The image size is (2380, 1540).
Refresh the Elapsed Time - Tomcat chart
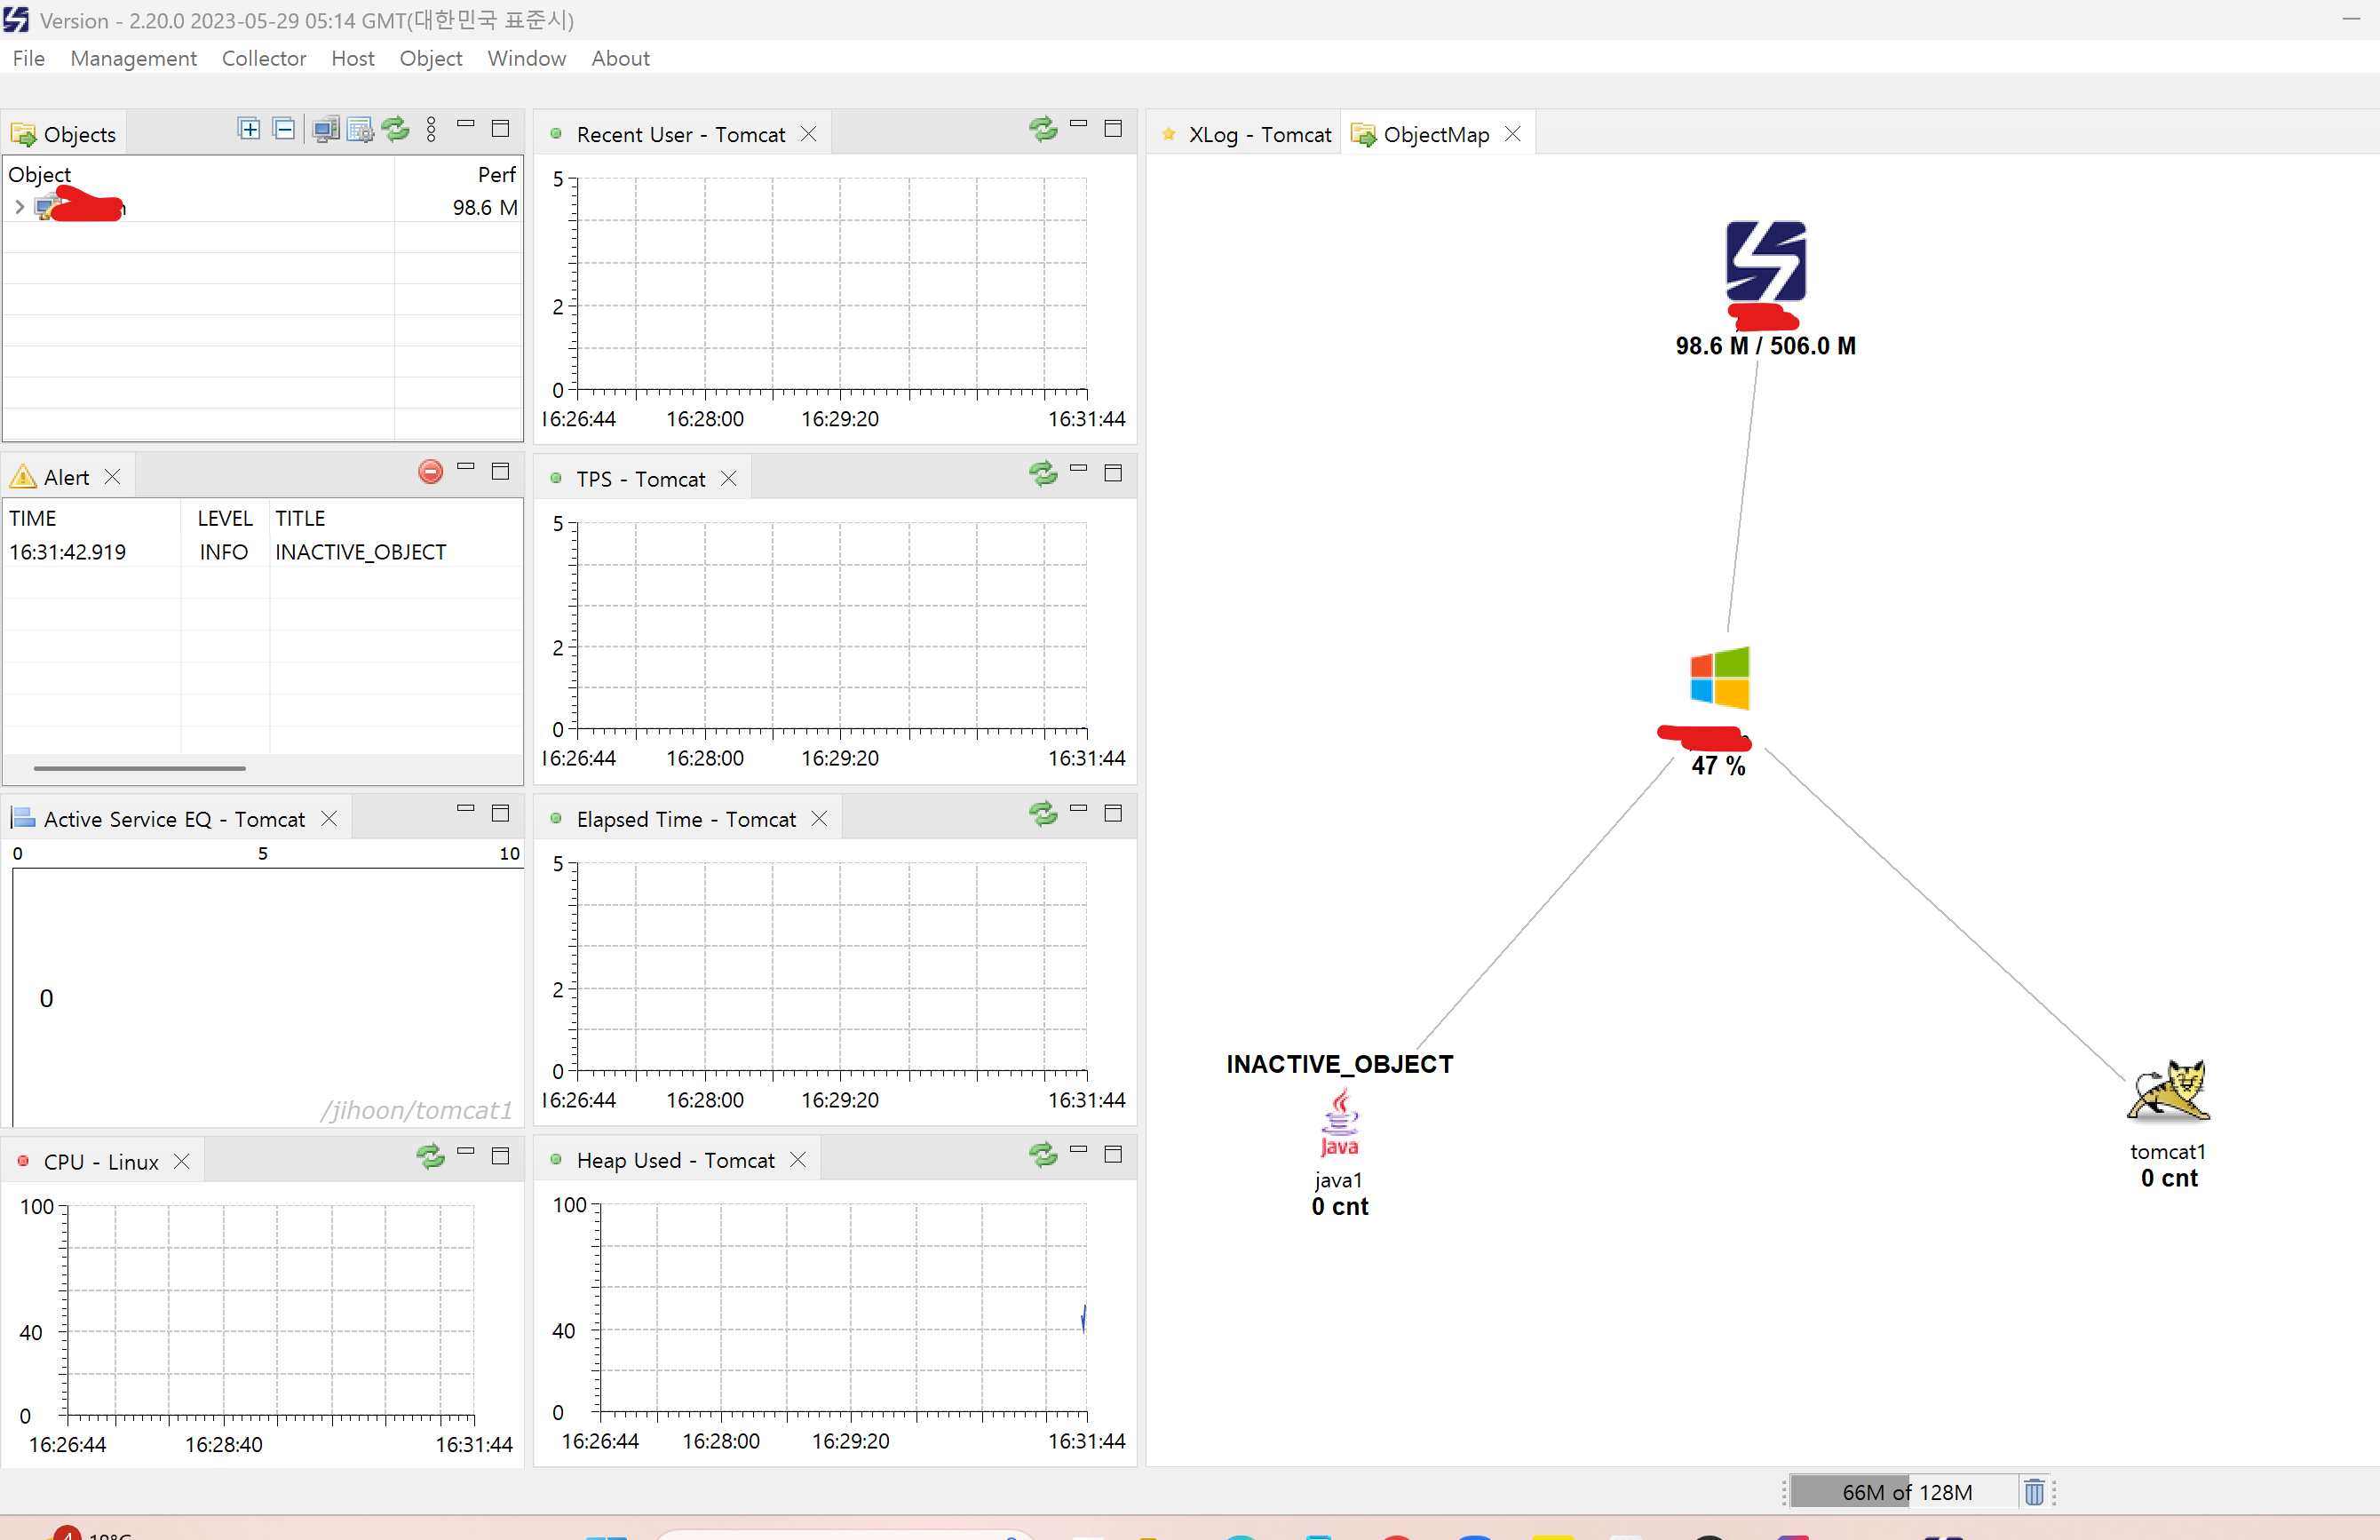(x=1043, y=814)
